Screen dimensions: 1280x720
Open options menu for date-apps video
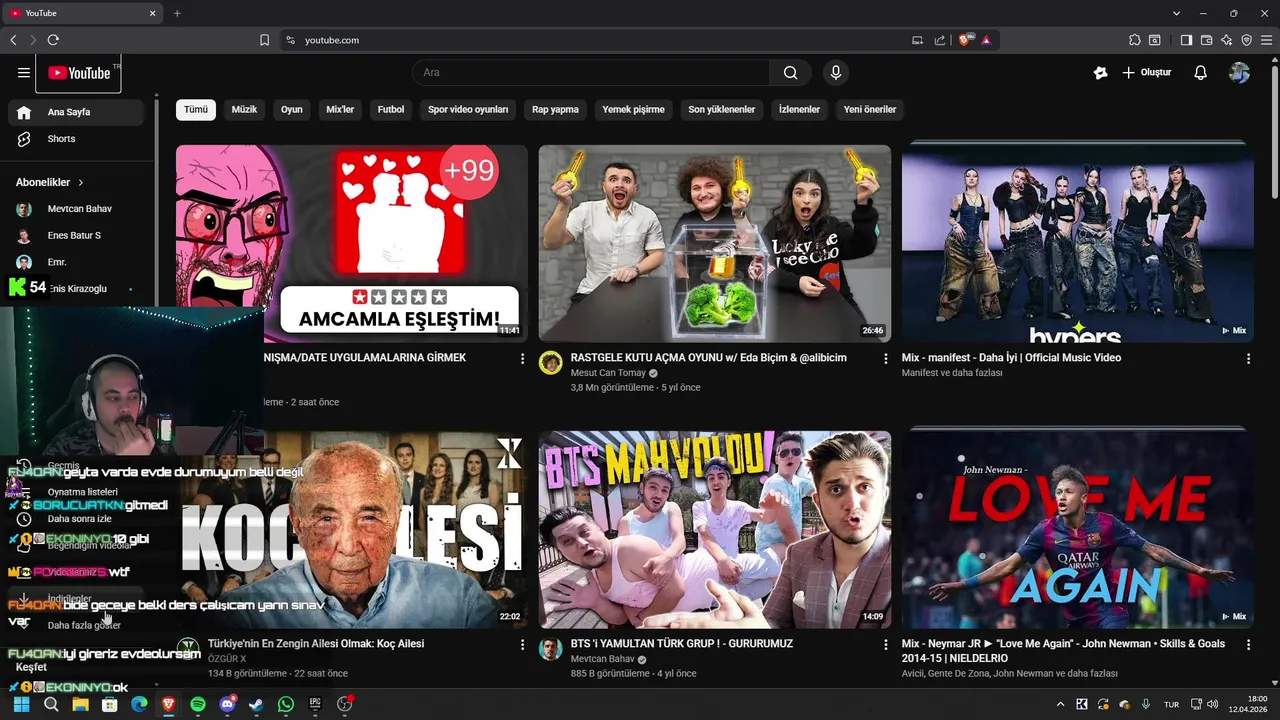click(522, 358)
